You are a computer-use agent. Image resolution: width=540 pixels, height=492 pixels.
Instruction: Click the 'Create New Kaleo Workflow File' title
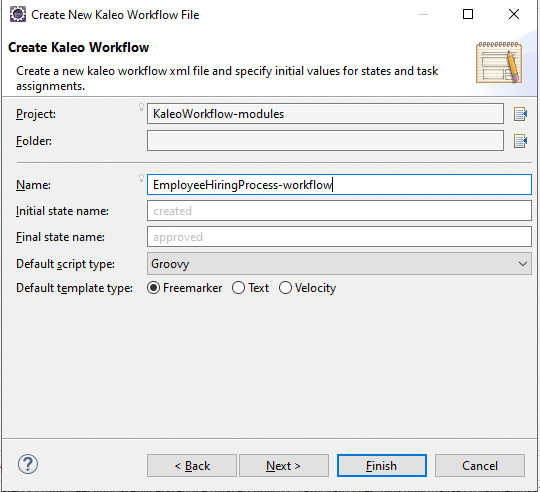115,15
